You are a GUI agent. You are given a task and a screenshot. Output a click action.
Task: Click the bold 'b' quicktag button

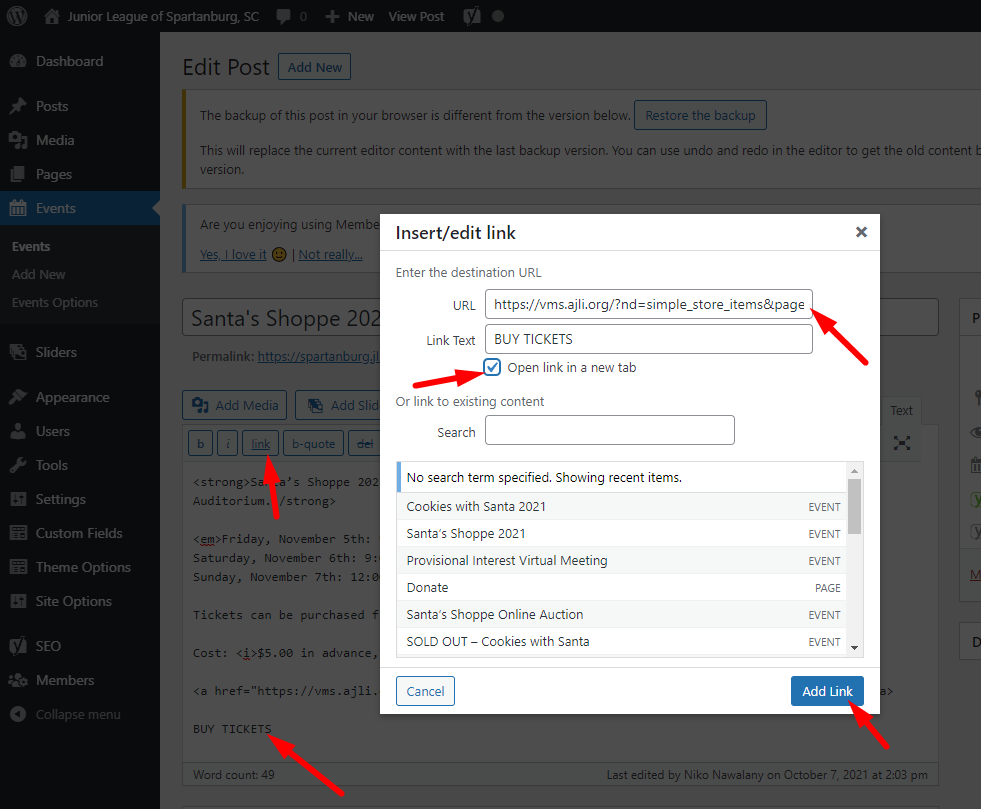click(x=200, y=443)
